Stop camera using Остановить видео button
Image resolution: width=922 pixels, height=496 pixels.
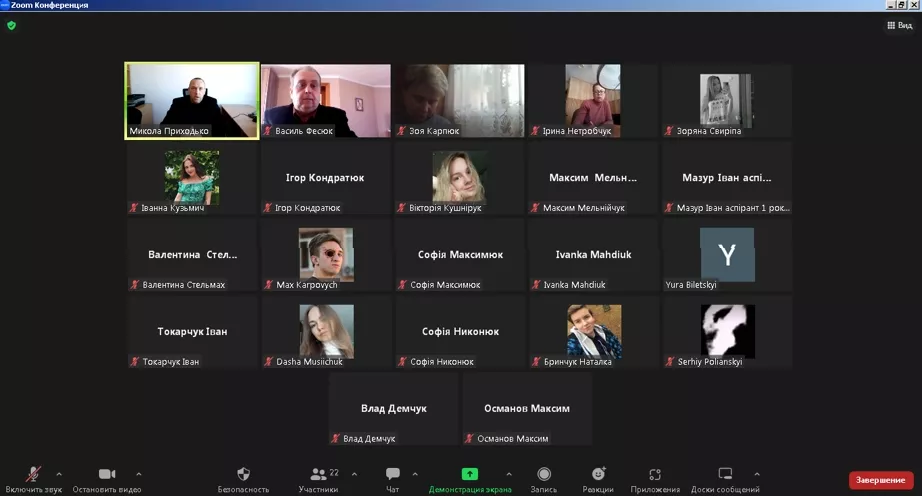coord(107,474)
